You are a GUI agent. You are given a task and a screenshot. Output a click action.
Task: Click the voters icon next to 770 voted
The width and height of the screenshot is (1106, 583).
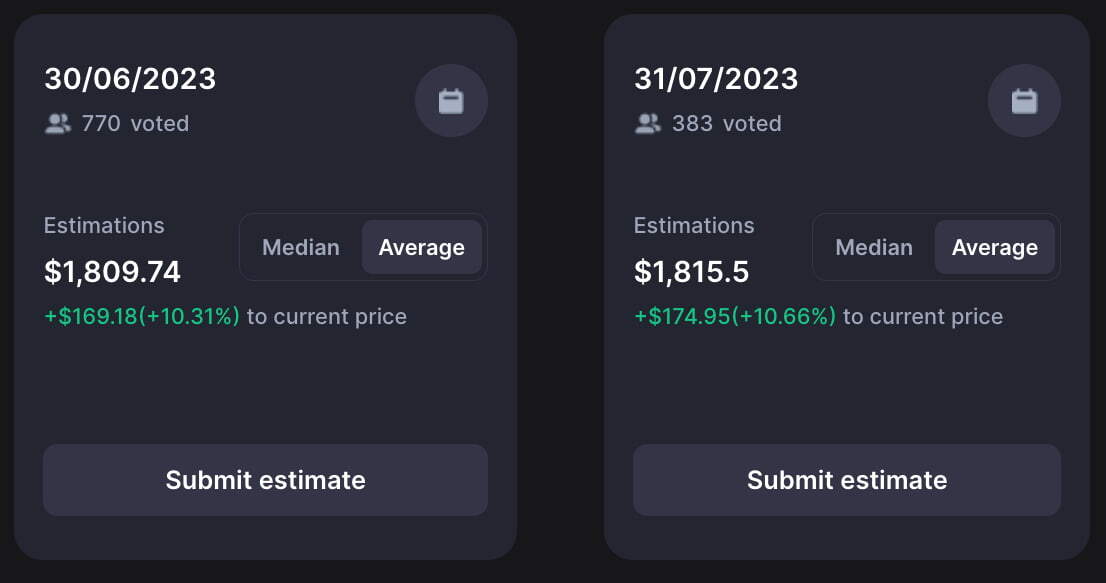(57, 123)
